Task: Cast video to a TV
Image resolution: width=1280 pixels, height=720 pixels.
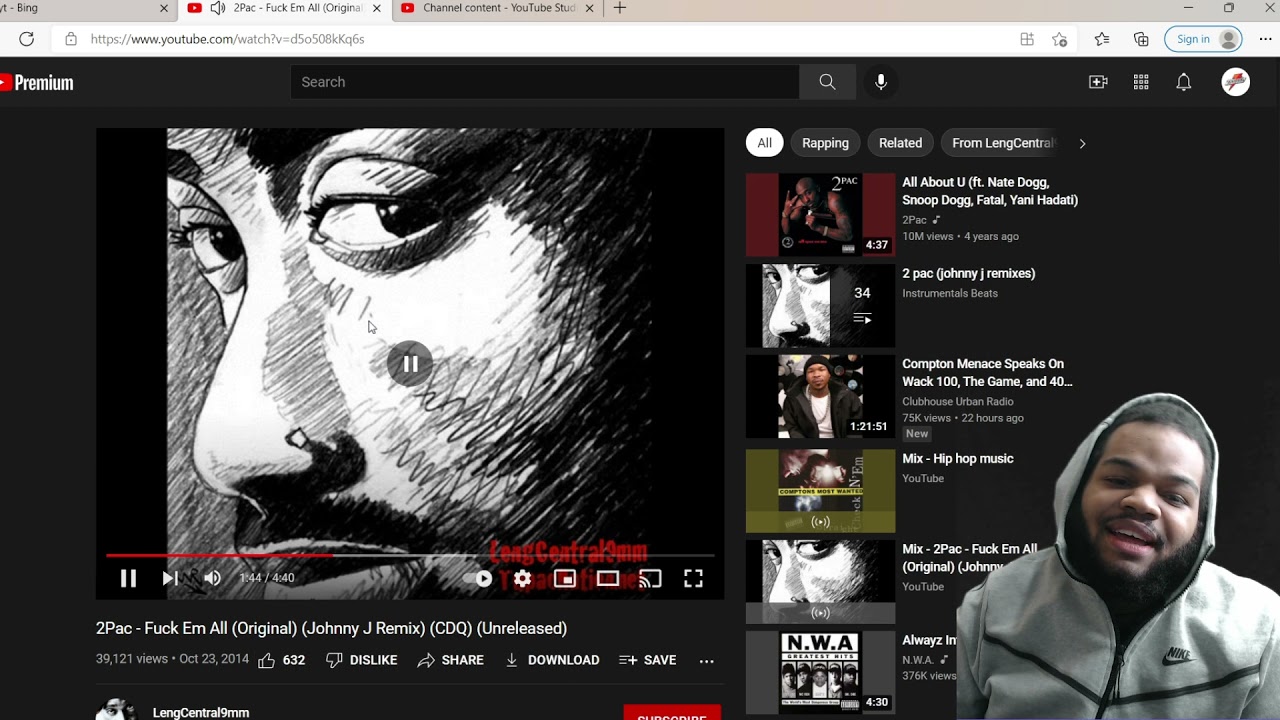Action: point(650,578)
